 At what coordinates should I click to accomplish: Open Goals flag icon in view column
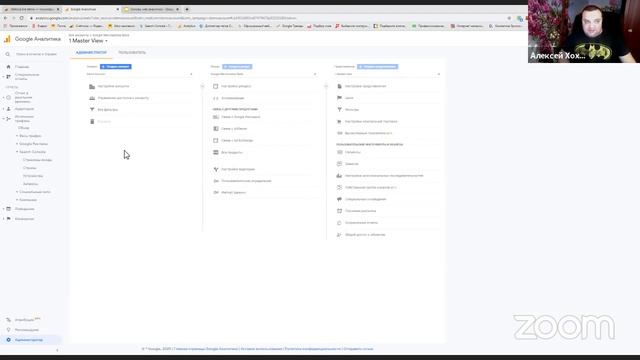tap(339, 98)
